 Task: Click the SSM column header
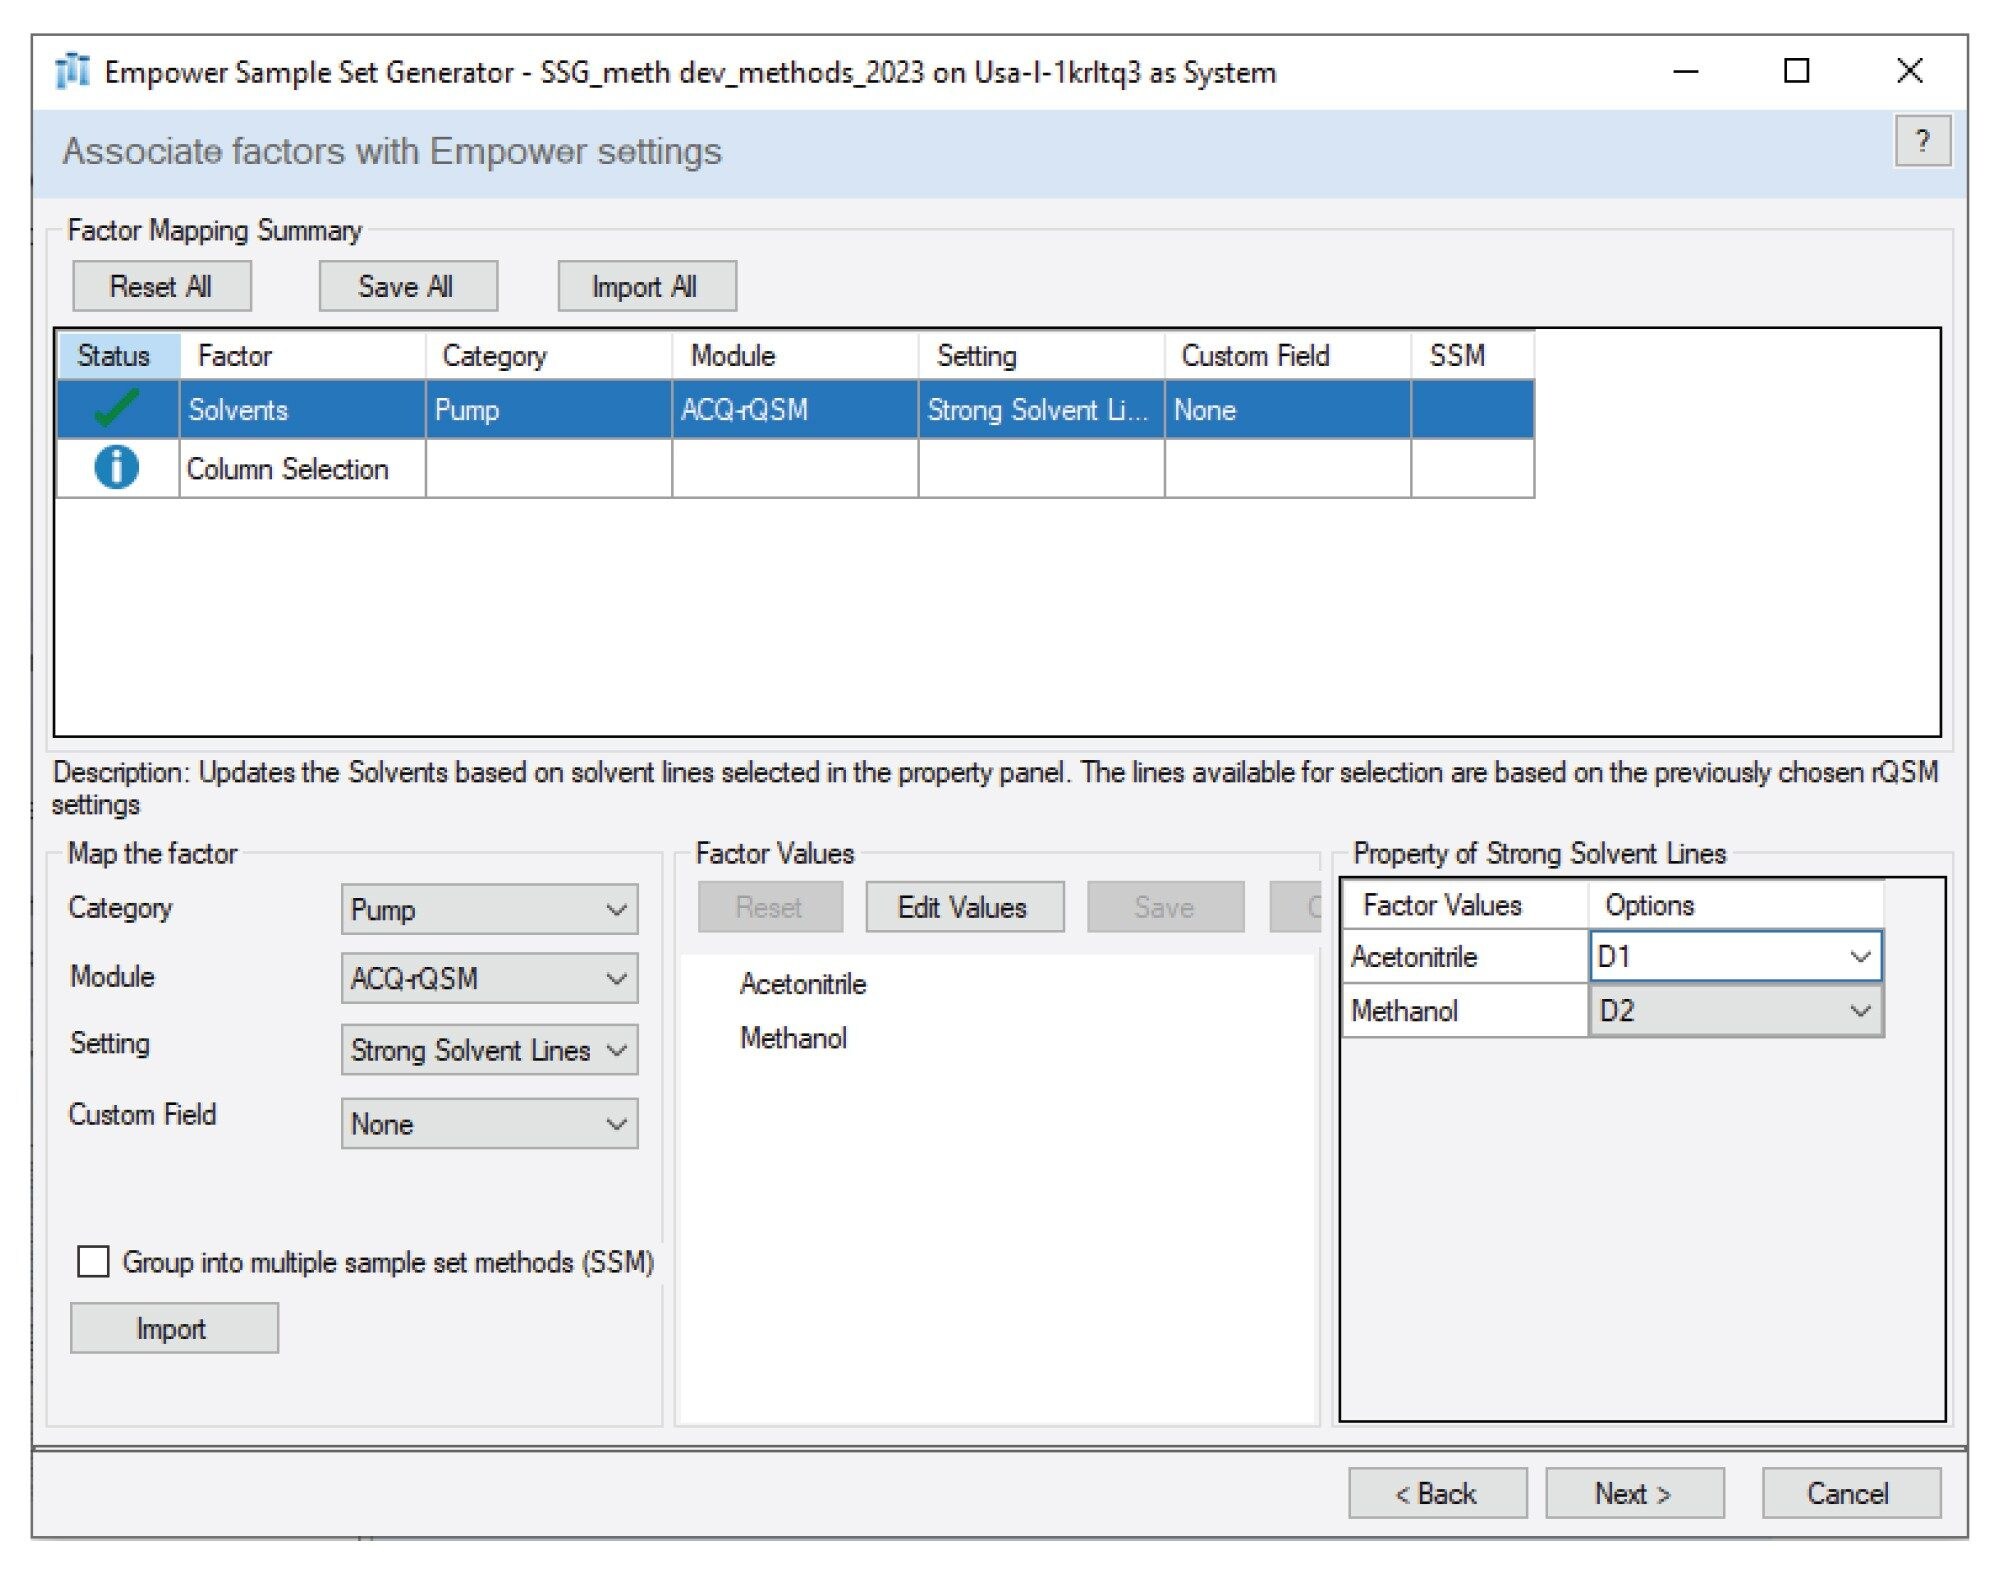point(1472,355)
